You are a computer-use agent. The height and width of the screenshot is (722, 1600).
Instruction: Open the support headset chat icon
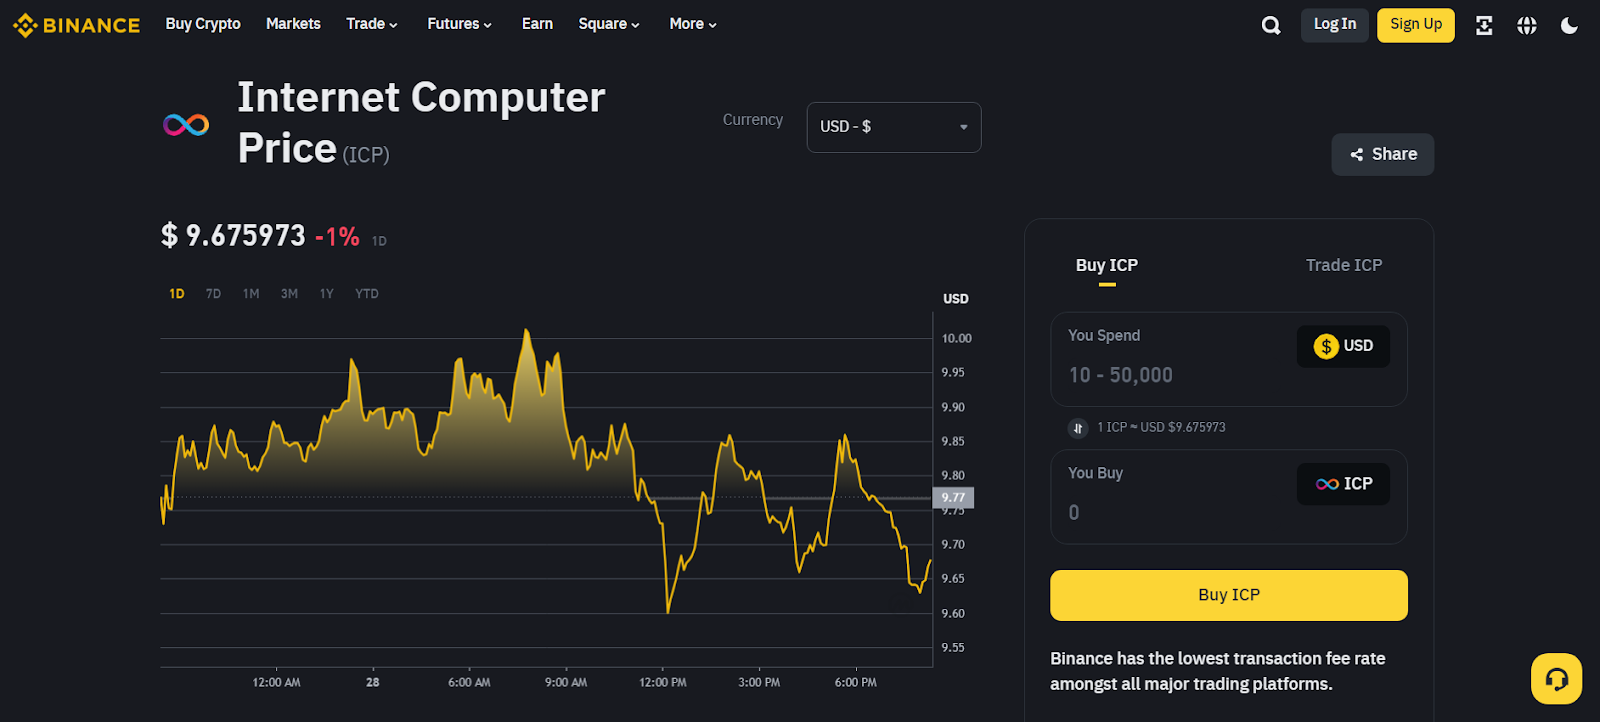coord(1556,679)
